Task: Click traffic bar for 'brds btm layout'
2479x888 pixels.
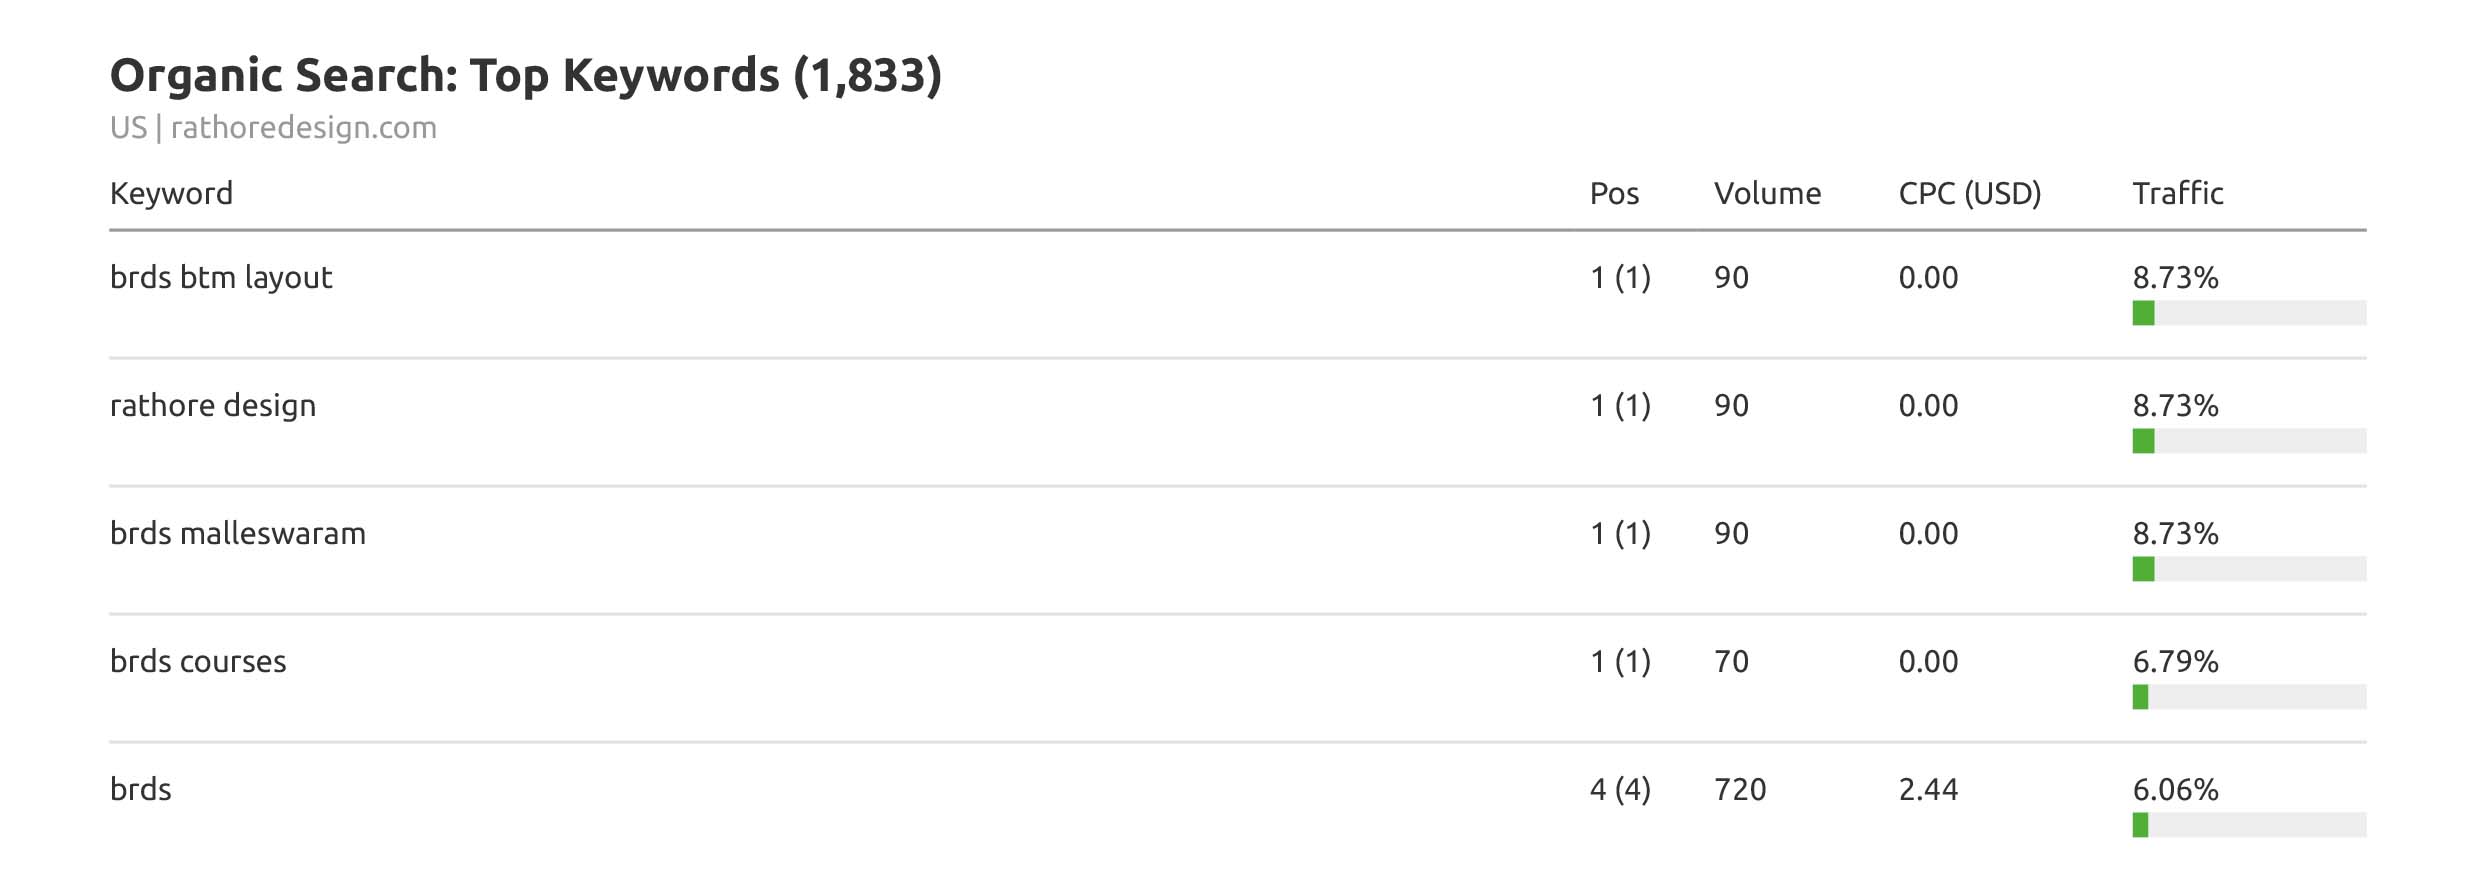Action: 2248,313
